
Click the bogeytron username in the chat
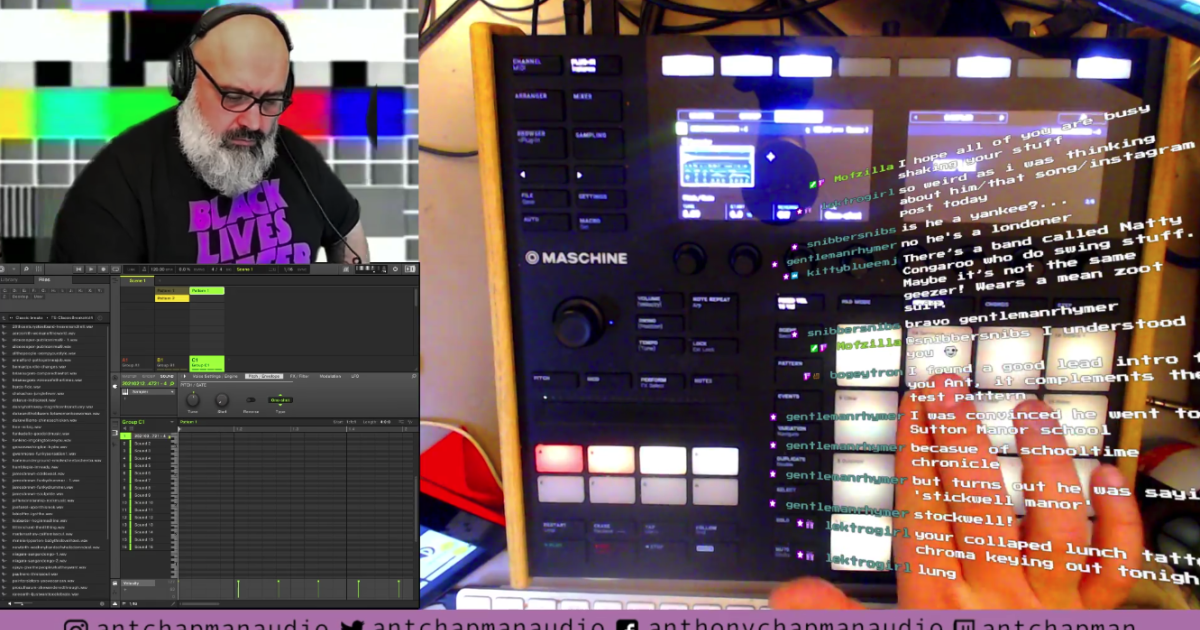point(866,375)
